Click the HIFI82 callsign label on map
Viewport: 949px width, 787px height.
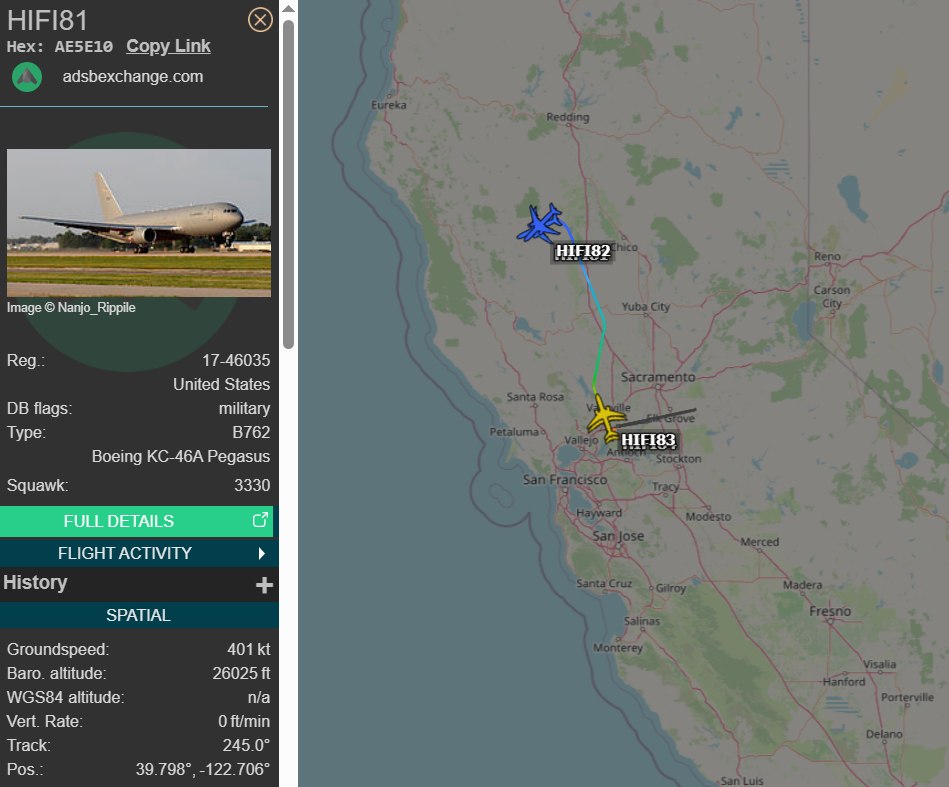583,251
